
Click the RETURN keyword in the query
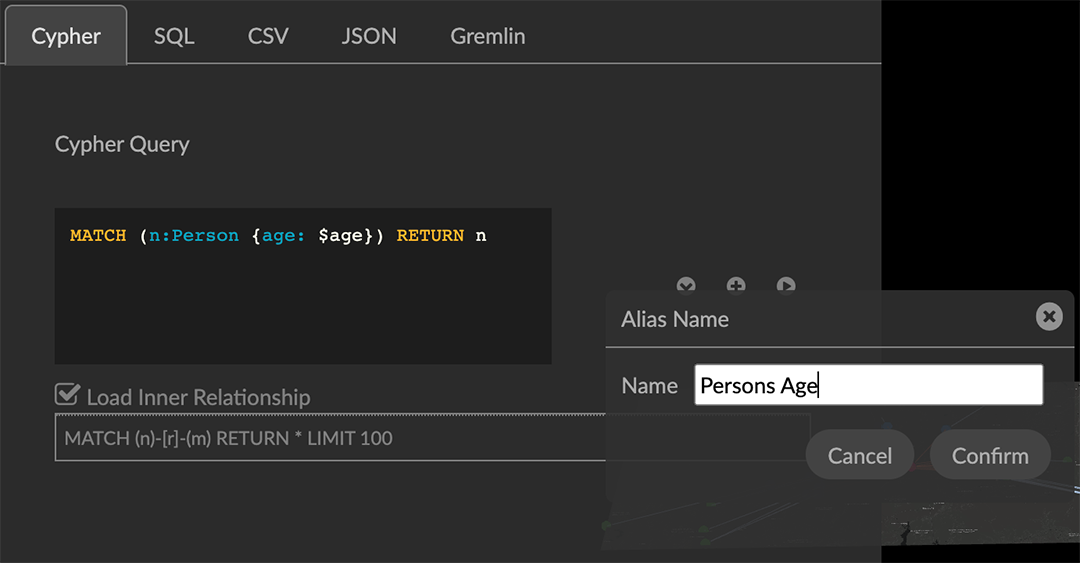[430, 236]
